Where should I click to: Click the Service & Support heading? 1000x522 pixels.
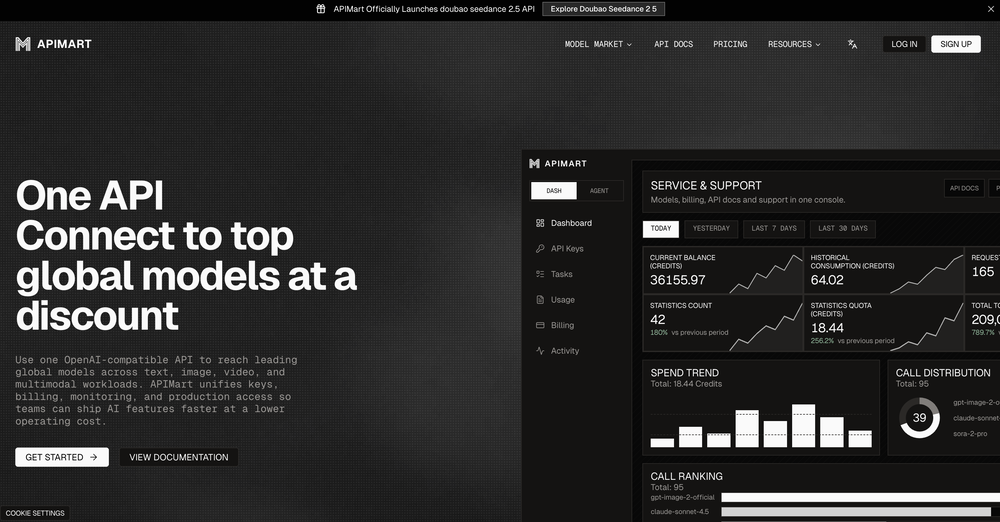[x=706, y=186]
